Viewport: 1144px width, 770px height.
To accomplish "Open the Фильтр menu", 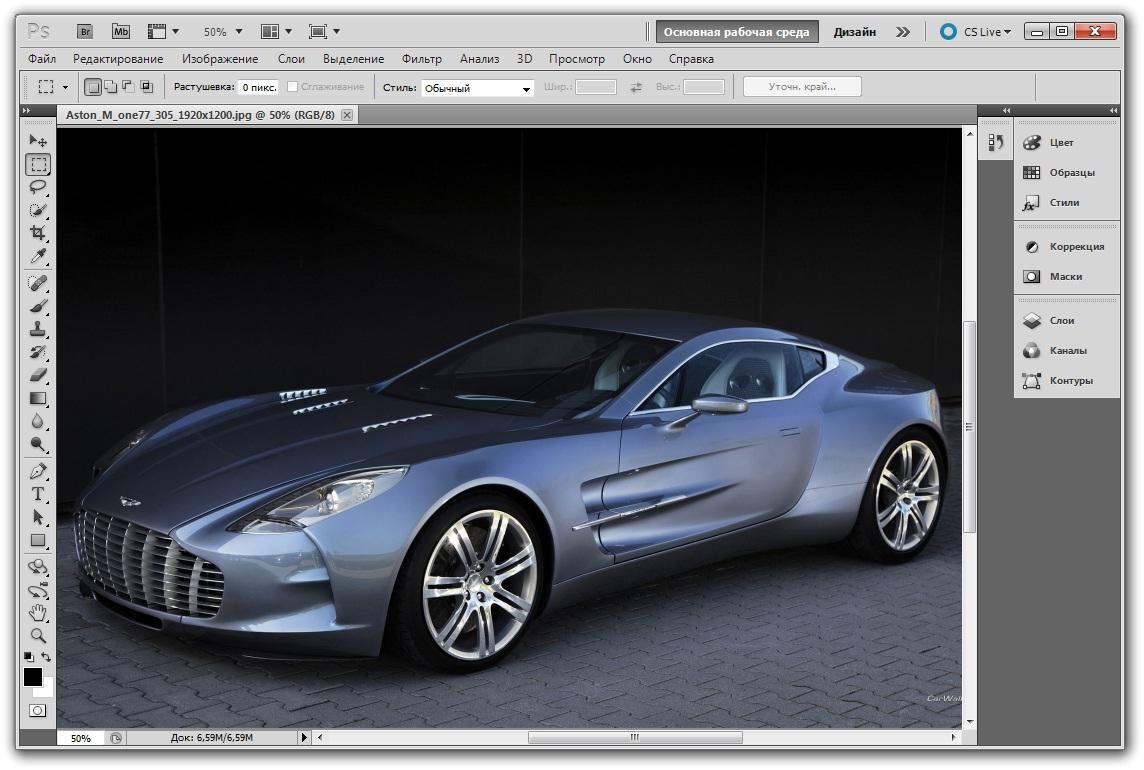I will 421,59.
